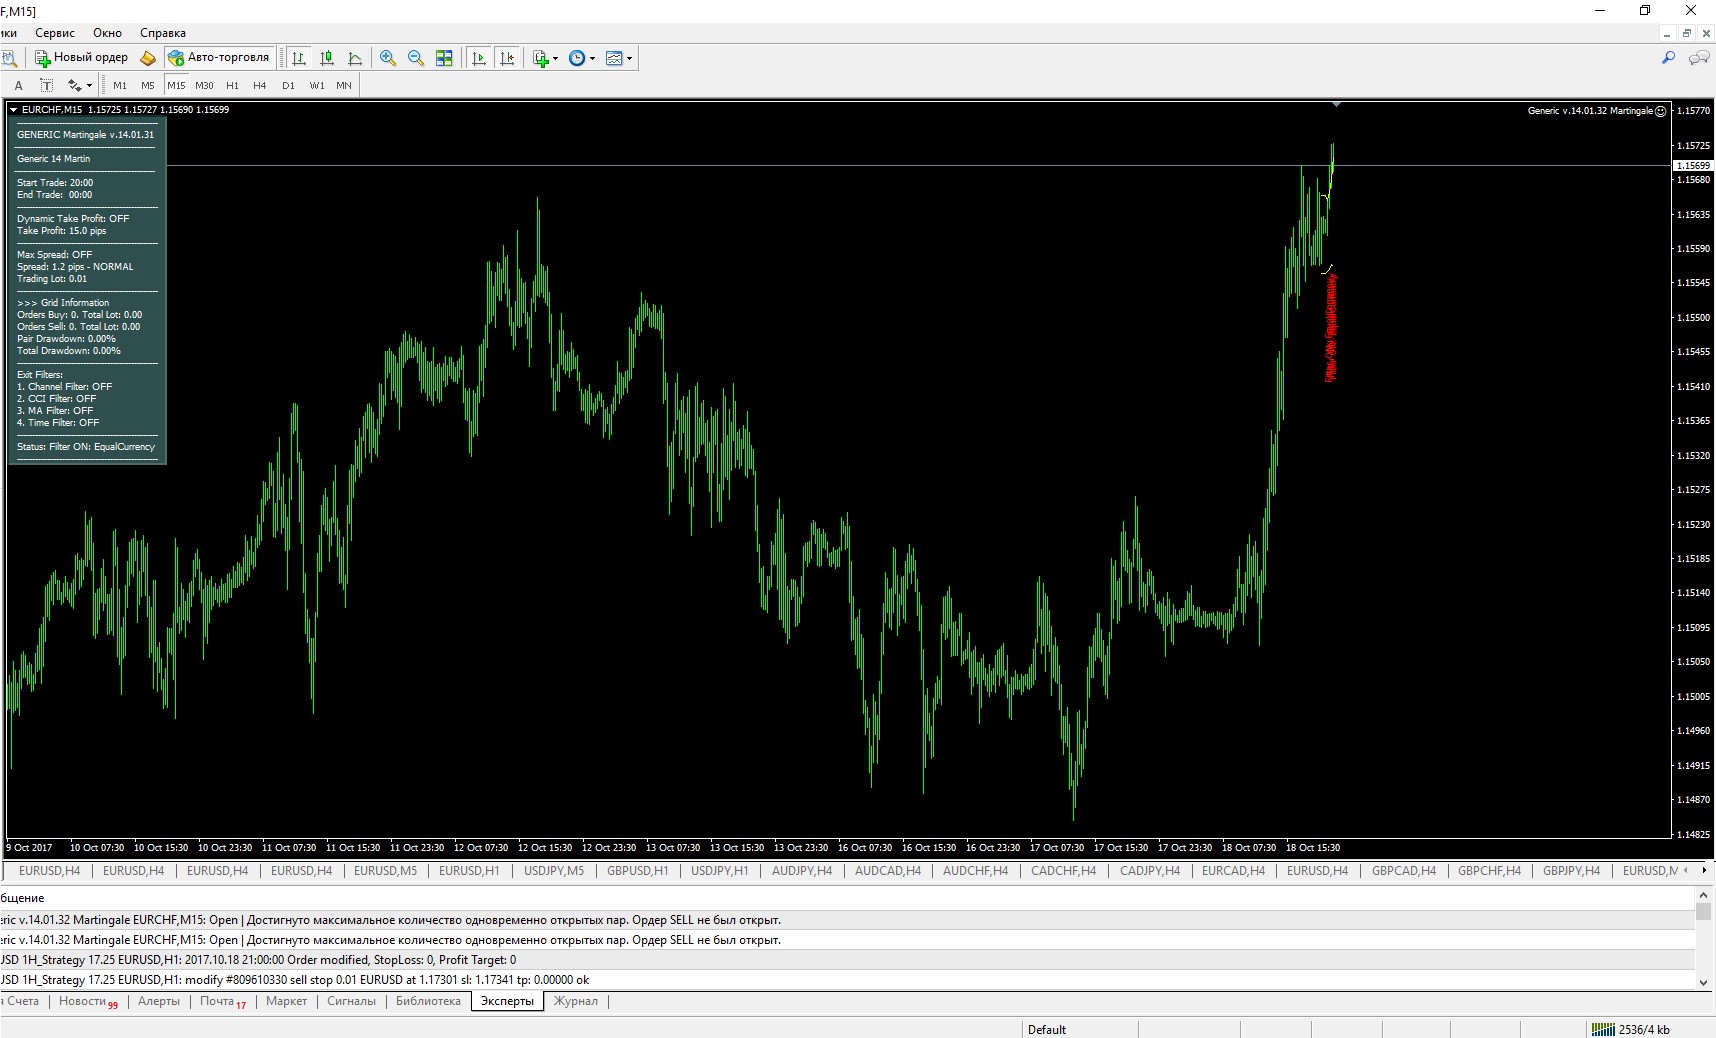Click the expert advisor smiley icon on chart
The image size is (1716, 1038).
click(x=1661, y=111)
